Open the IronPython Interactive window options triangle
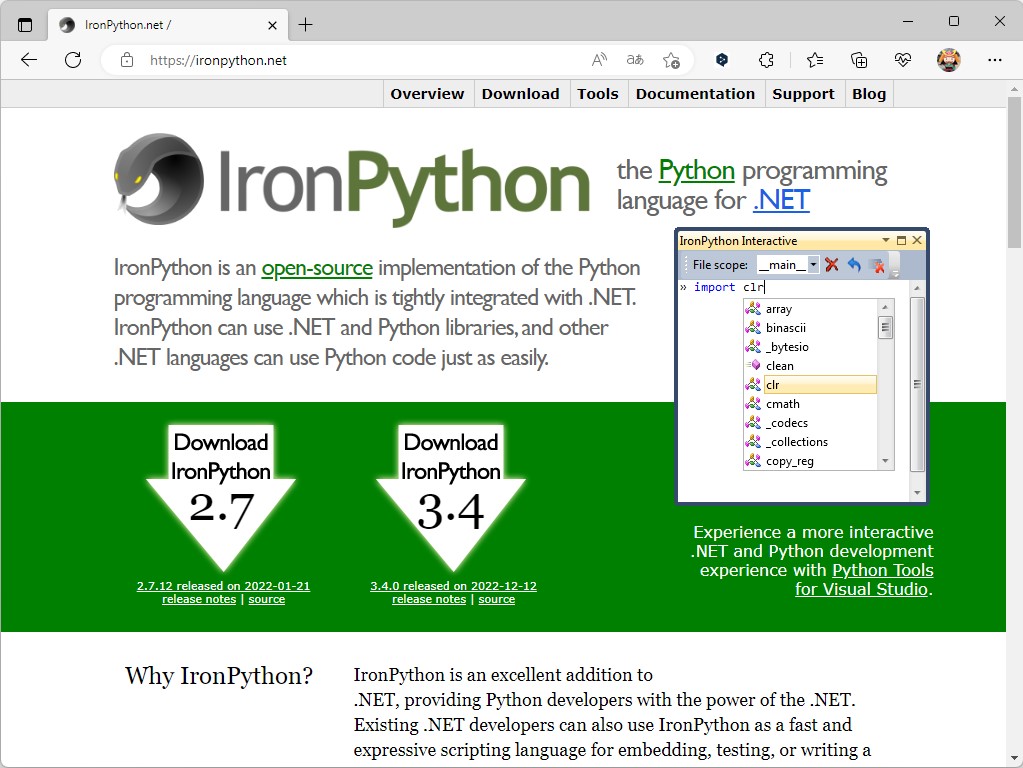1023x768 pixels. 886,240
